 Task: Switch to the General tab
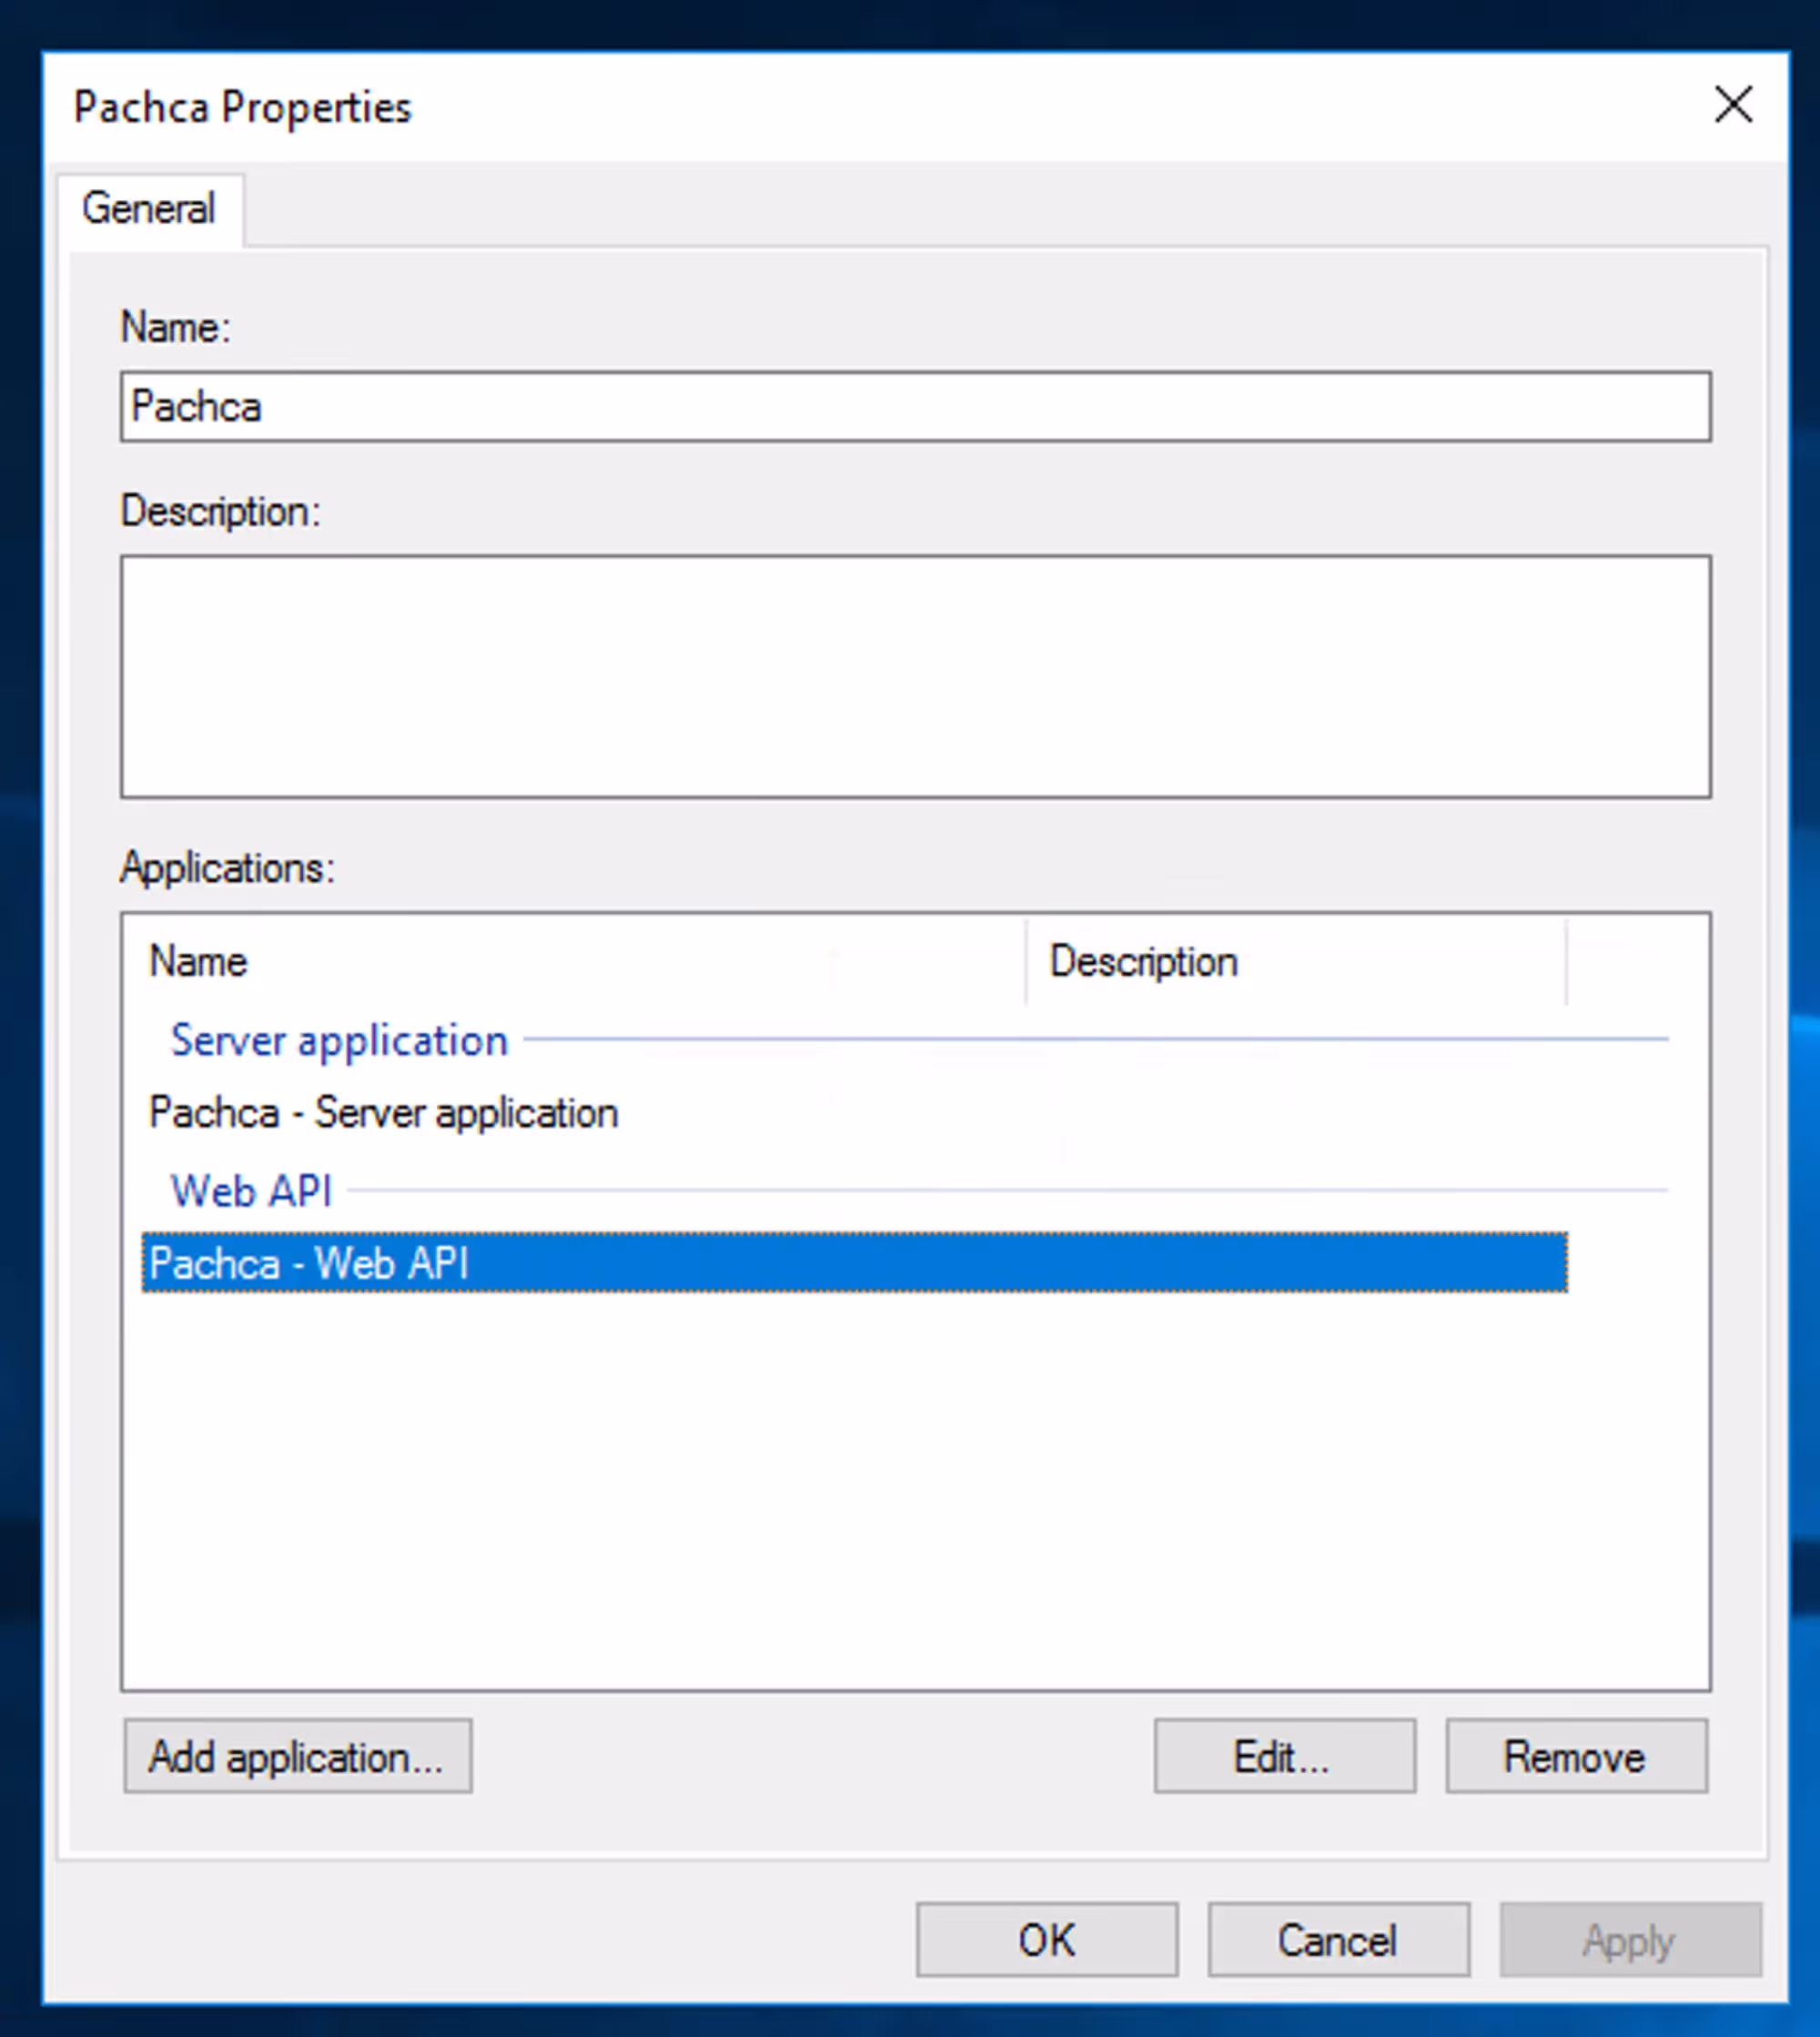(x=148, y=210)
